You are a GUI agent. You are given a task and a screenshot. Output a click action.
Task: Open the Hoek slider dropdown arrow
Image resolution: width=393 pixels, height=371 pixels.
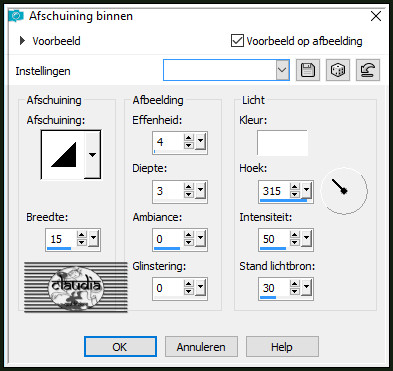point(306,191)
